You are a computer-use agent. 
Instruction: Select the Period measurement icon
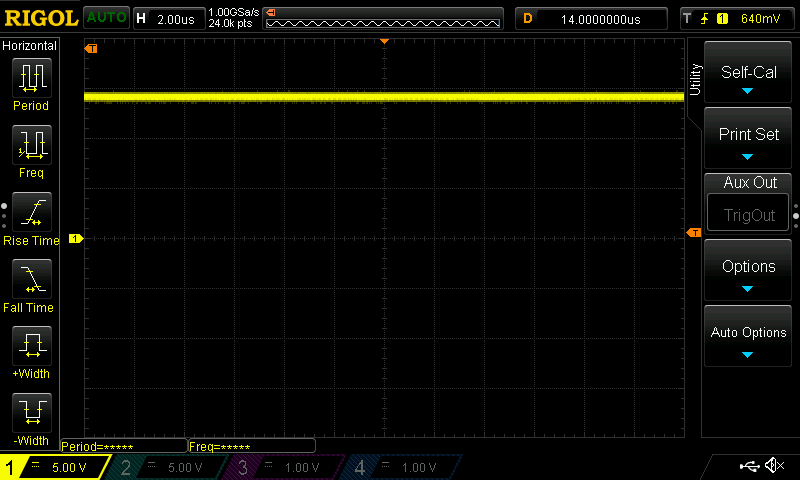[x=32, y=78]
